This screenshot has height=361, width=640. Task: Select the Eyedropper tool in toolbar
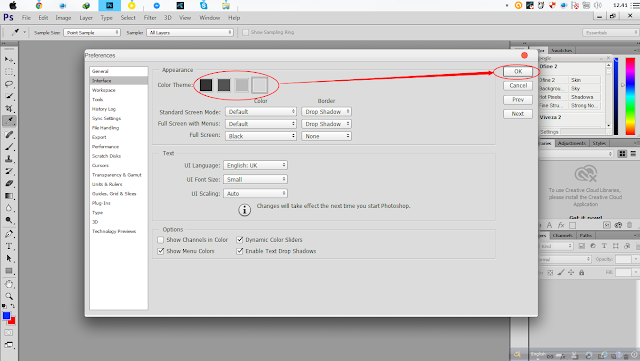9,121
